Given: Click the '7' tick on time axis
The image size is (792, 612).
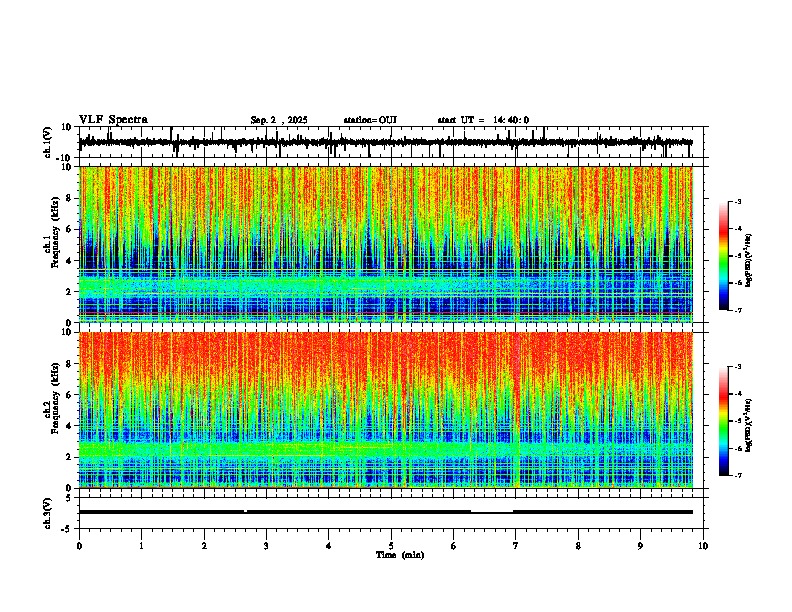Looking at the screenshot, I should [516, 546].
